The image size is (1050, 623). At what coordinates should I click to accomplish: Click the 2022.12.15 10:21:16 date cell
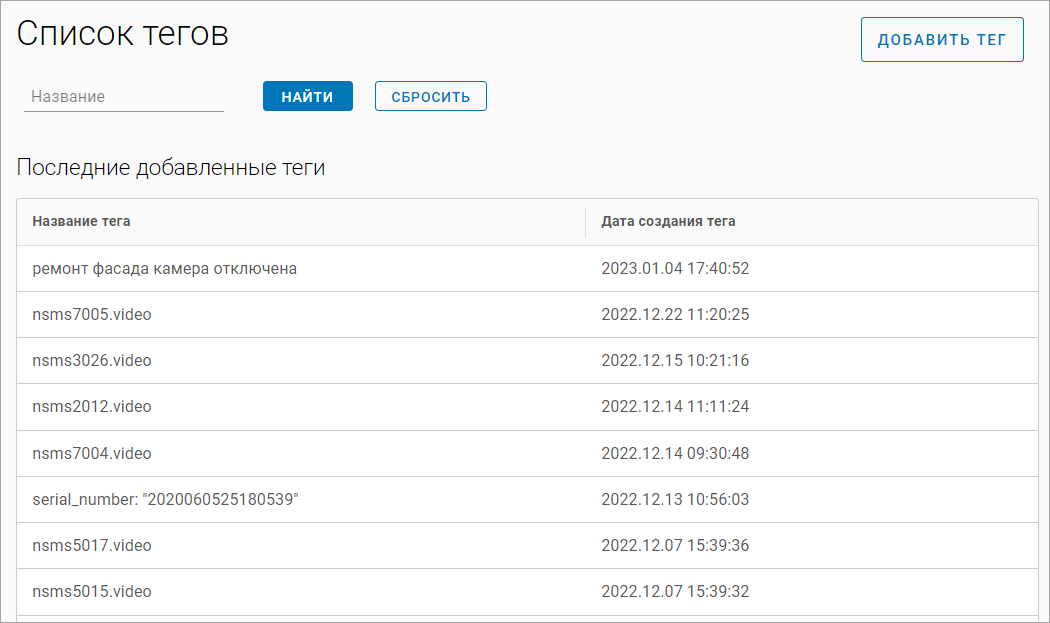675,361
